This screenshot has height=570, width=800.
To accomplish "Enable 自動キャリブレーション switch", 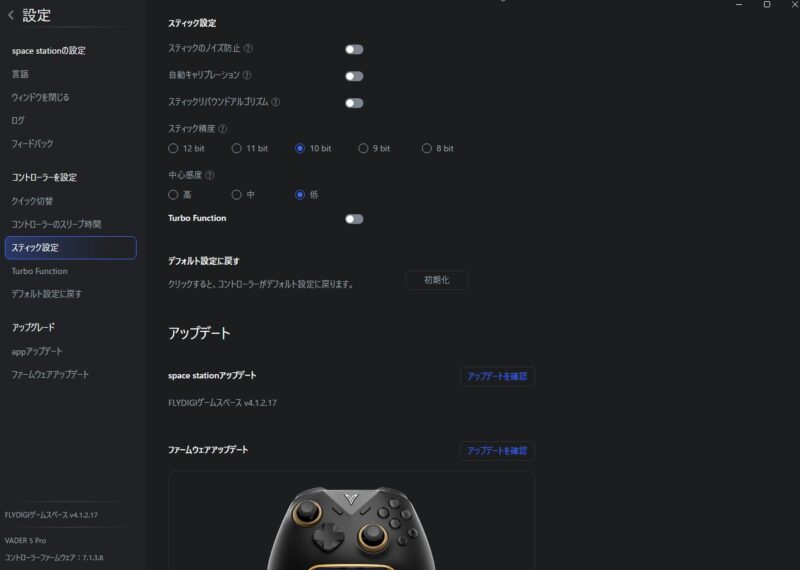I will pyautogui.click(x=354, y=76).
